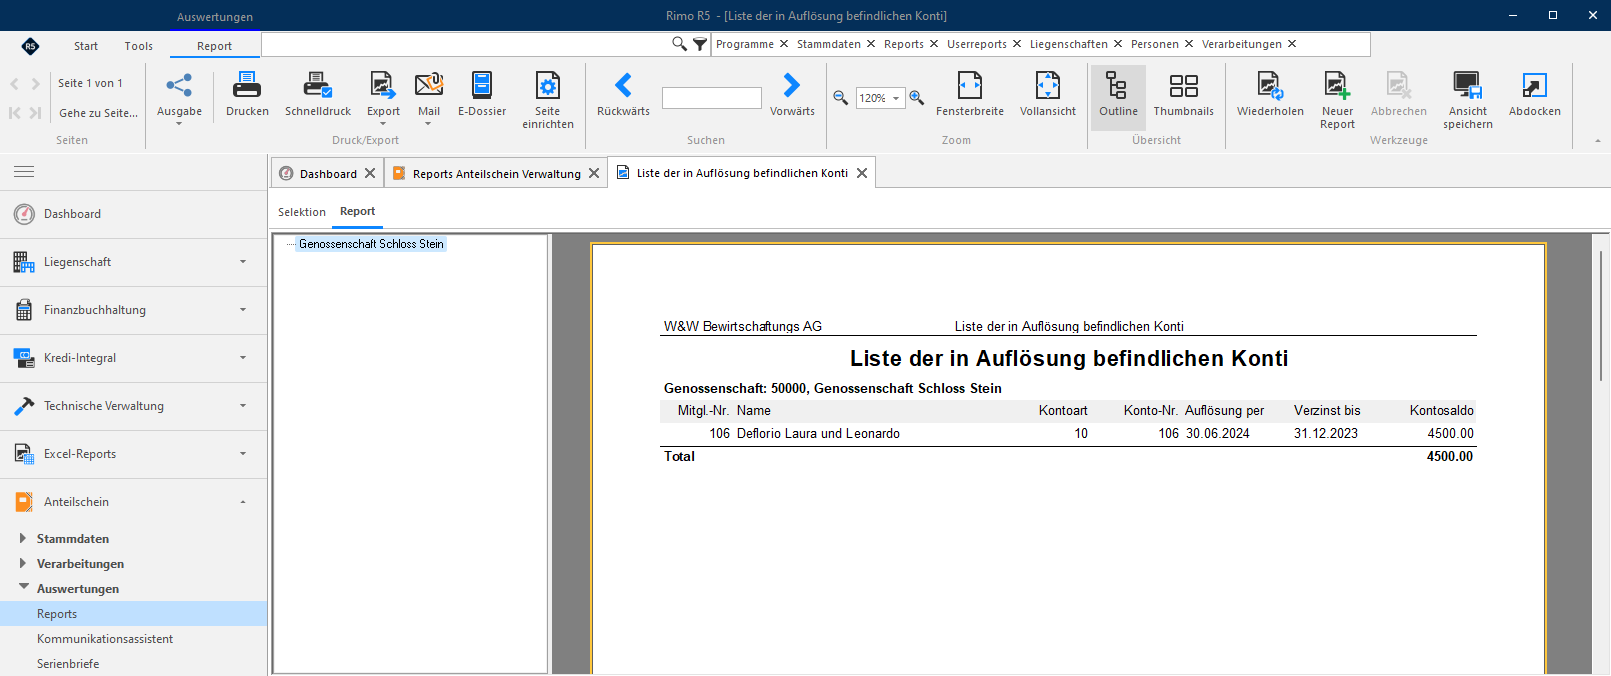Open the Ausgabe share menu
The width and height of the screenshot is (1611, 676).
pos(179,97)
